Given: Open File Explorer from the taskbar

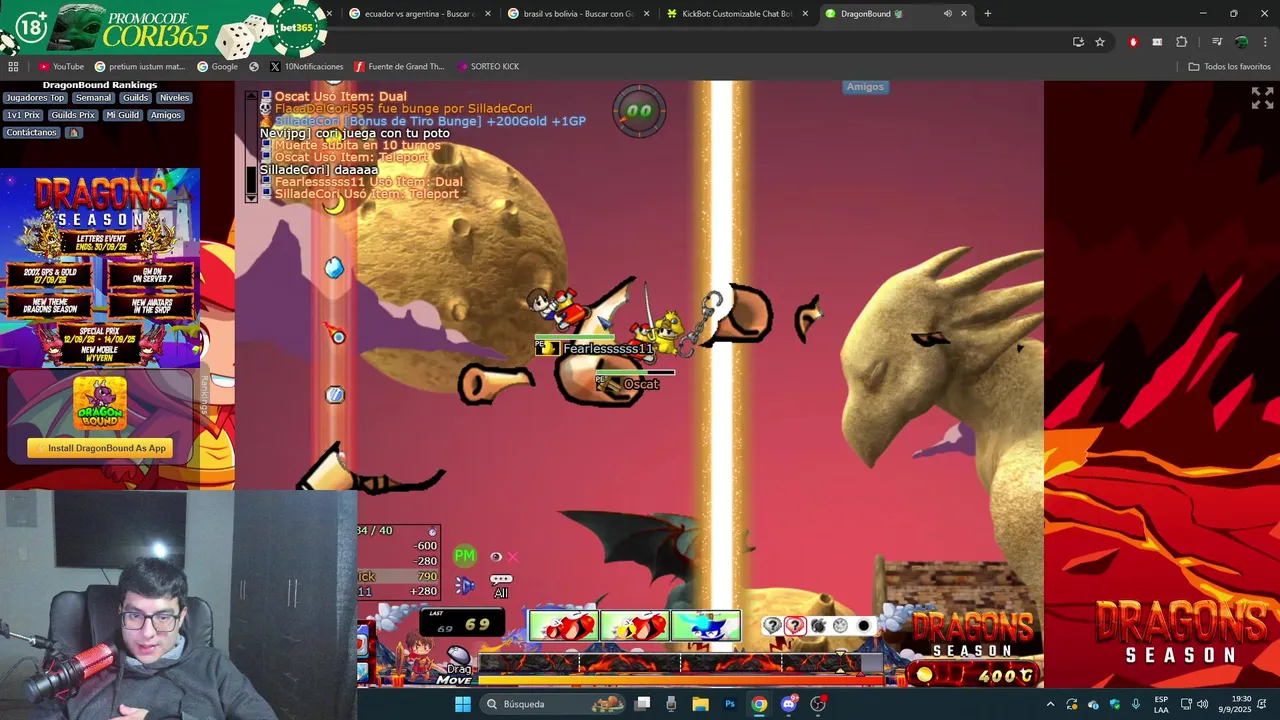Looking at the screenshot, I should coord(700,704).
